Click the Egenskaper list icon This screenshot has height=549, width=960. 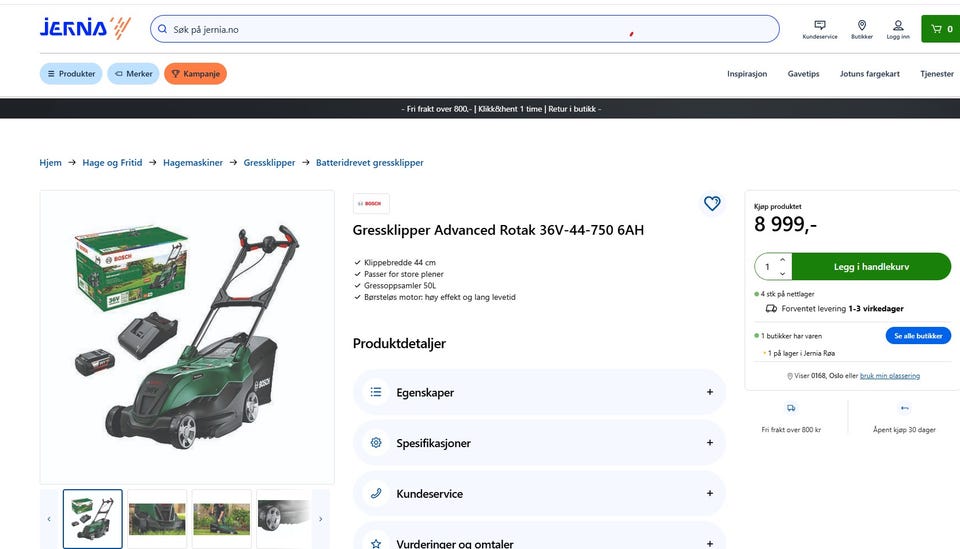376,392
